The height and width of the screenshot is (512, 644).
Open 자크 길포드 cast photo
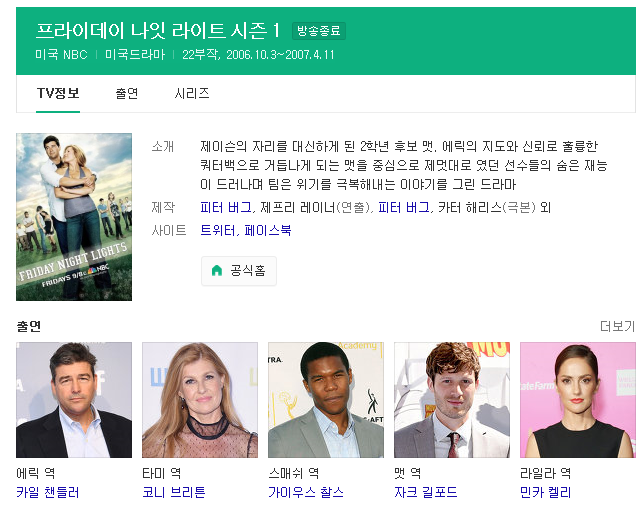coord(452,400)
